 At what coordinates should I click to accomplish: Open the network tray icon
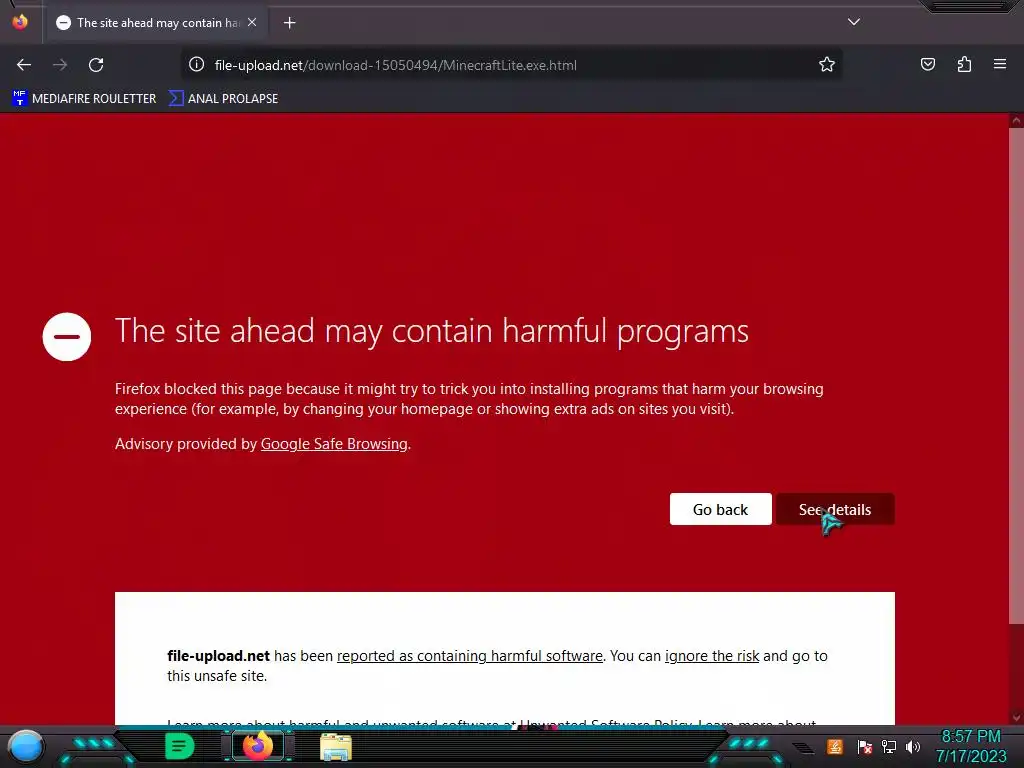(889, 746)
